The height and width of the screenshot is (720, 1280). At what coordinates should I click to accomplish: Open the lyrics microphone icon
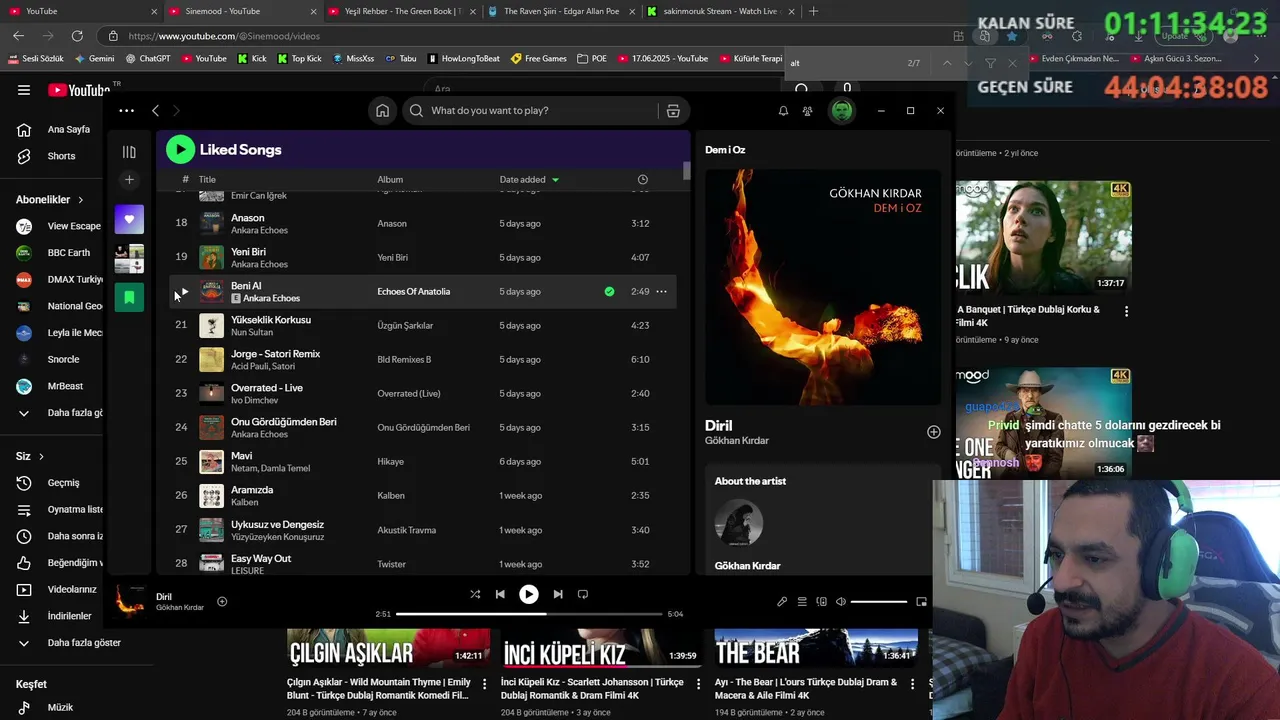(x=782, y=602)
